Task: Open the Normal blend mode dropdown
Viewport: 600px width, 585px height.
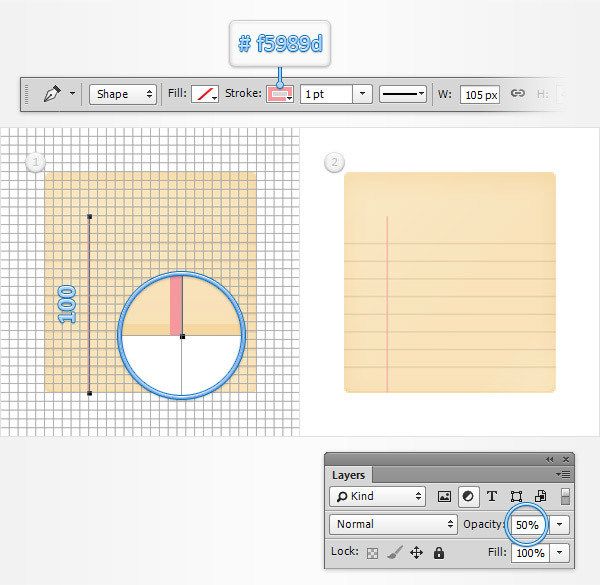Action: click(x=394, y=524)
